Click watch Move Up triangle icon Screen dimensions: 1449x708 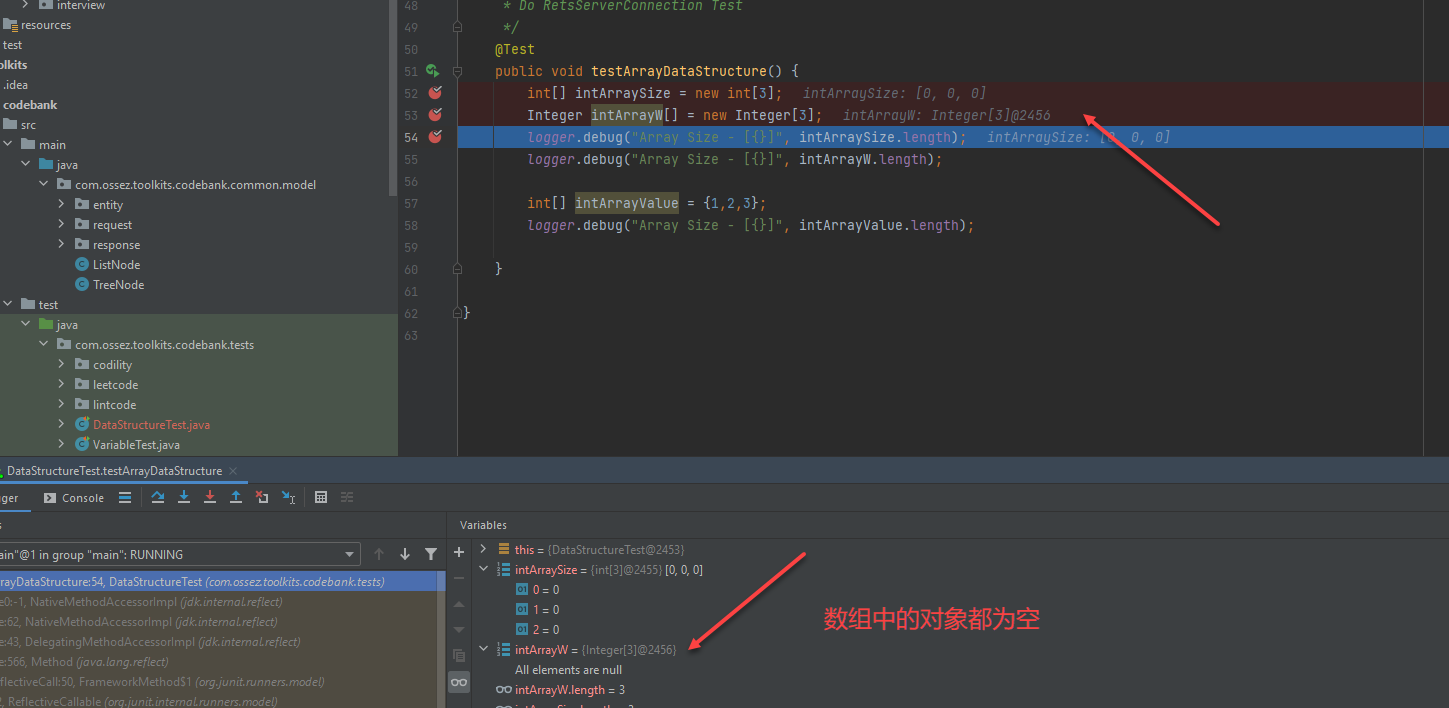[459, 604]
